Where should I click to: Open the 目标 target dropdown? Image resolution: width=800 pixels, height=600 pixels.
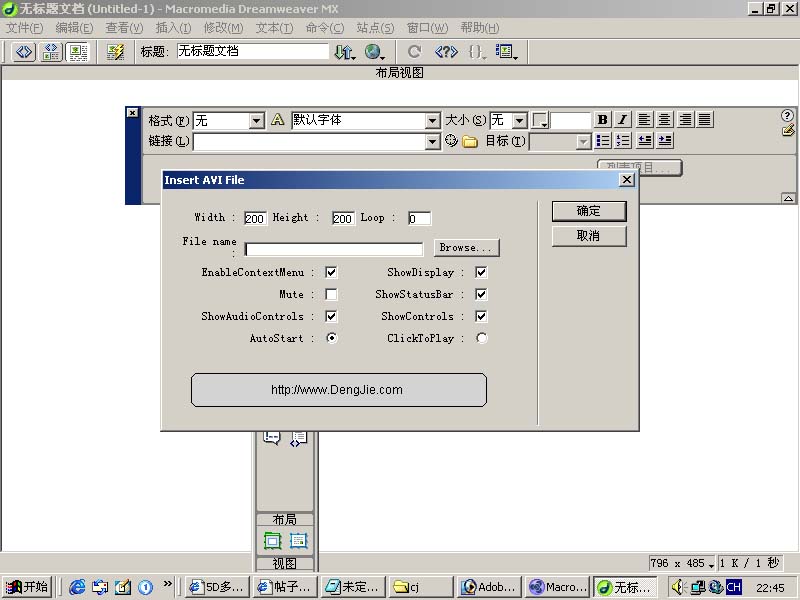583,141
